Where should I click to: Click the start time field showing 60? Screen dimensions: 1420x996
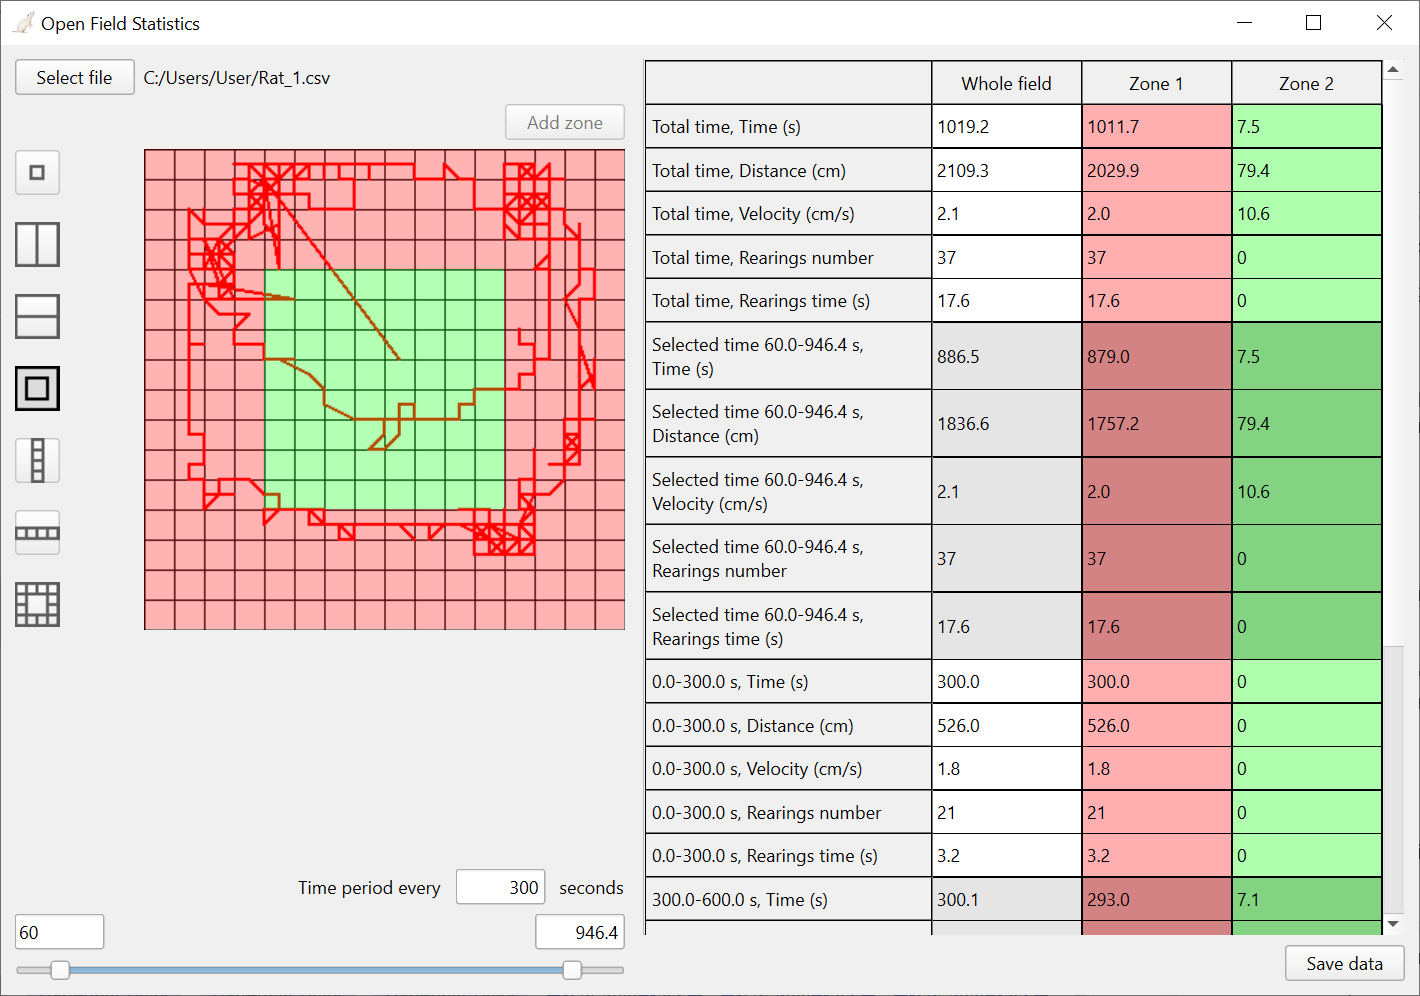pos(59,931)
